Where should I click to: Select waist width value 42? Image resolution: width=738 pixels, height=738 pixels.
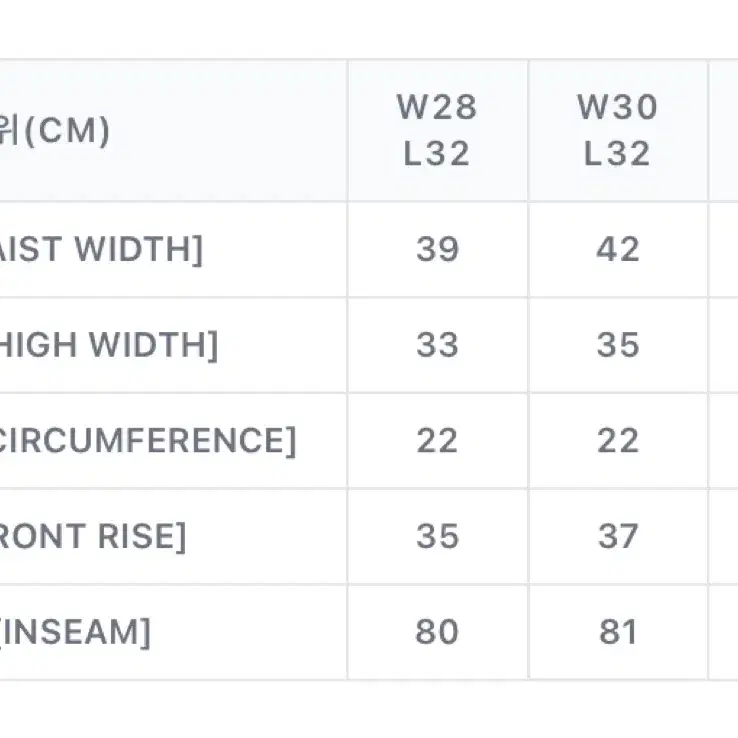click(x=618, y=249)
